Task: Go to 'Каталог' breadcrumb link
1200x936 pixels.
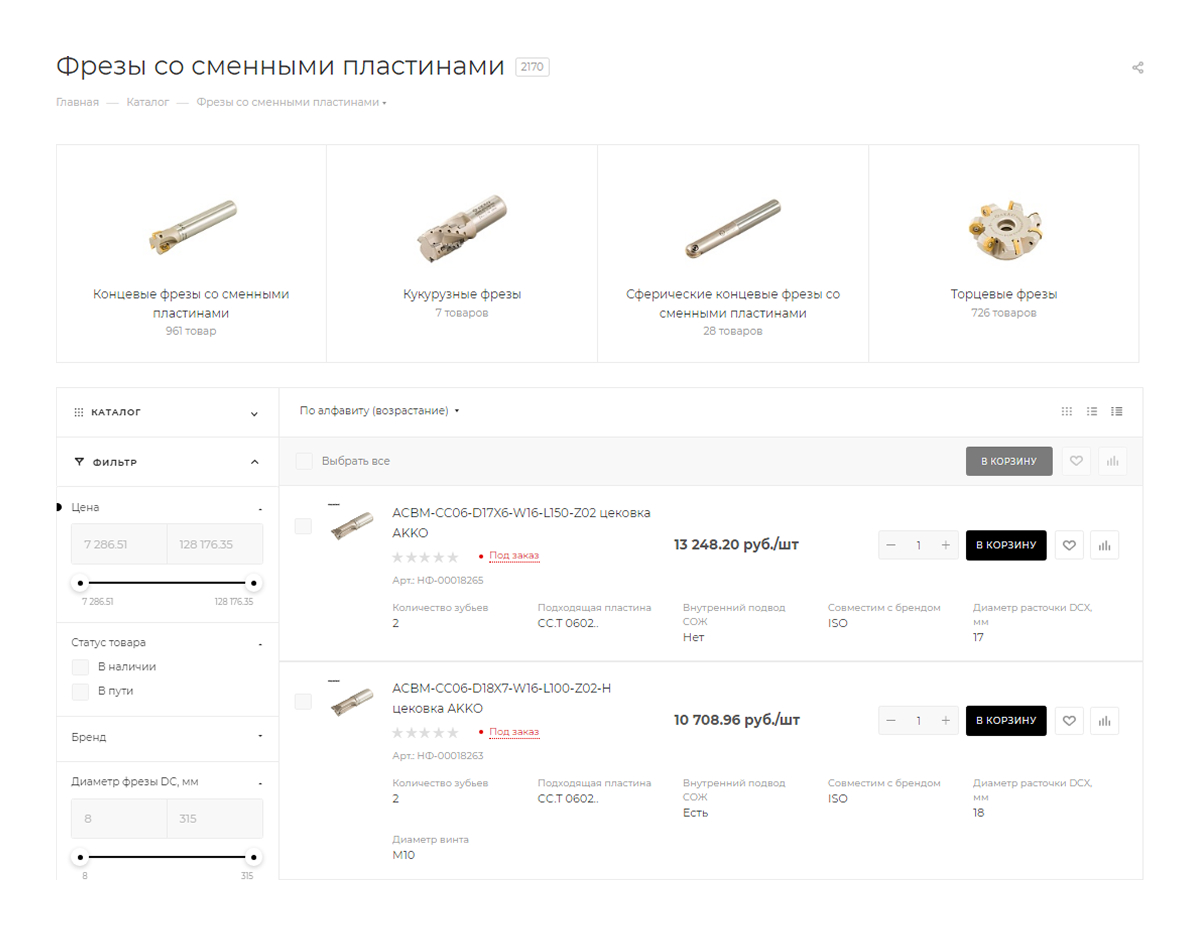Action: 148,102
